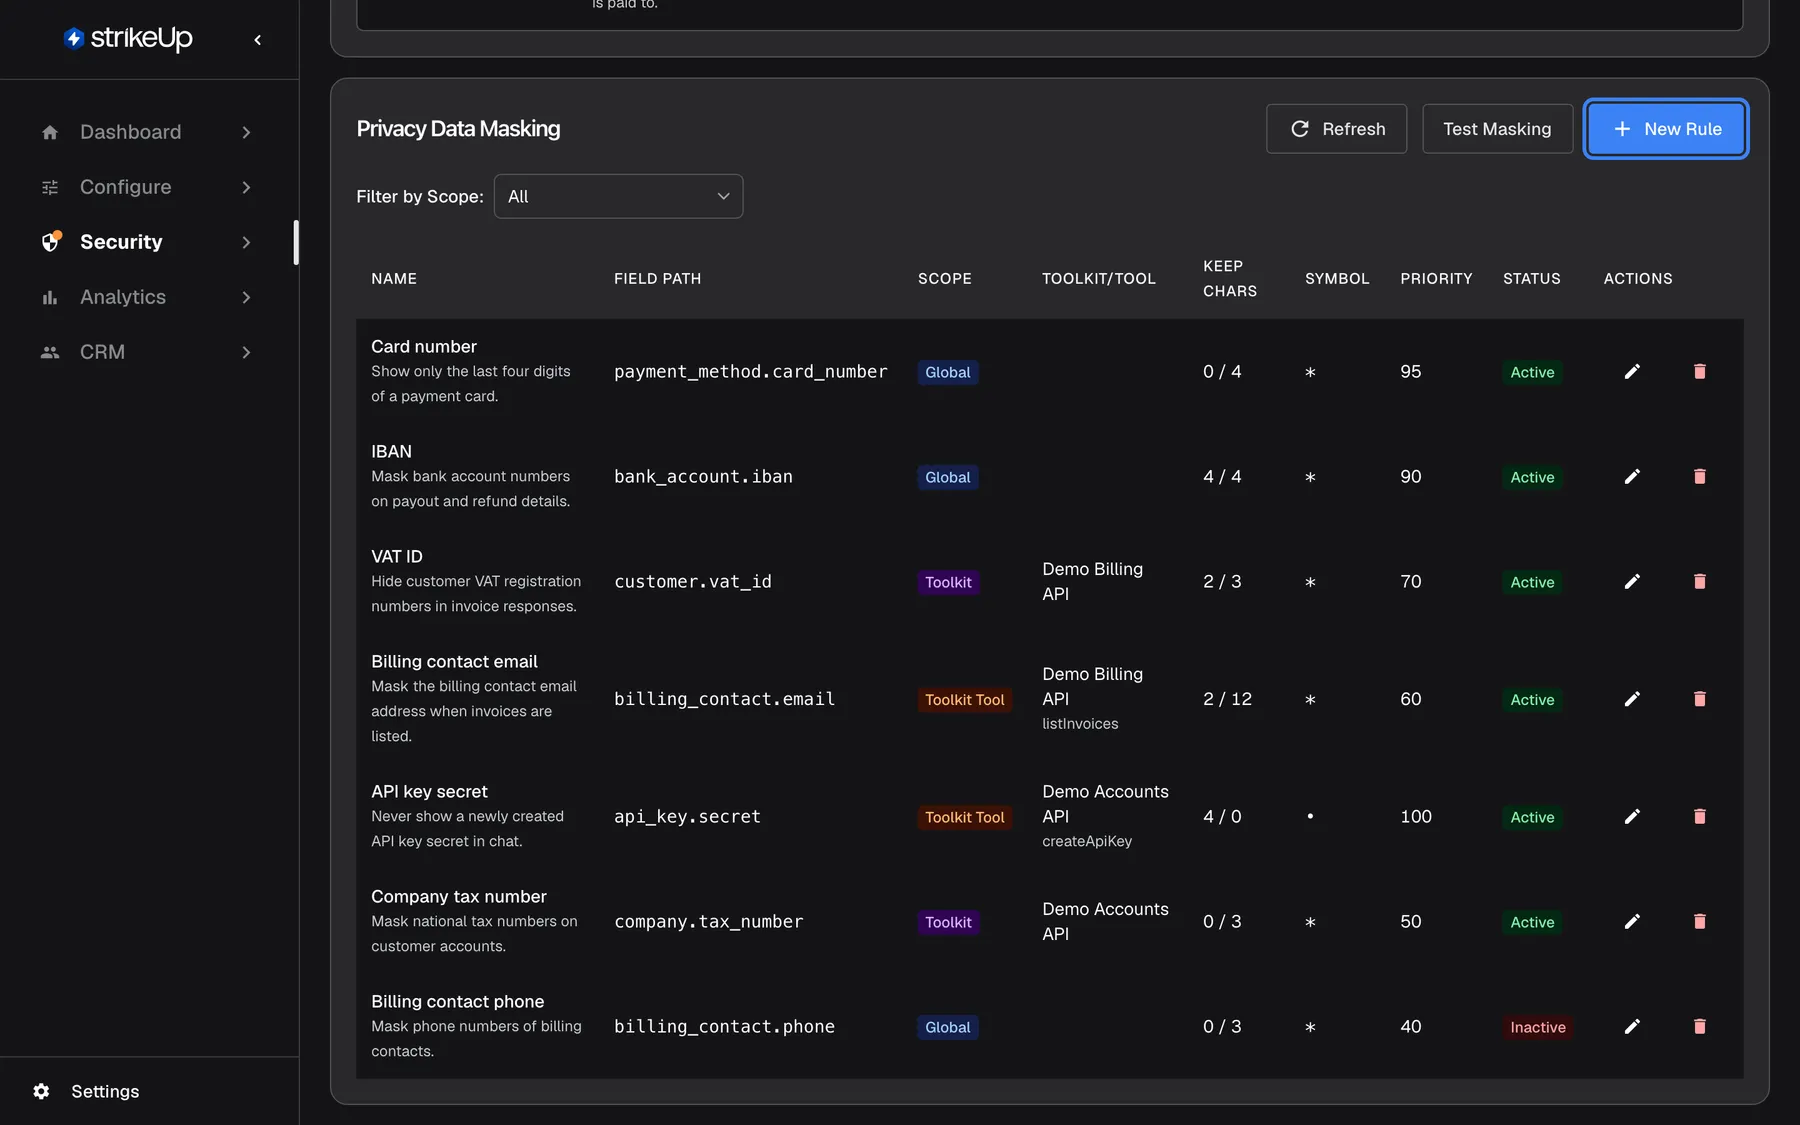Delete the Company tax number rule
The height and width of the screenshot is (1125, 1800).
(1699, 922)
